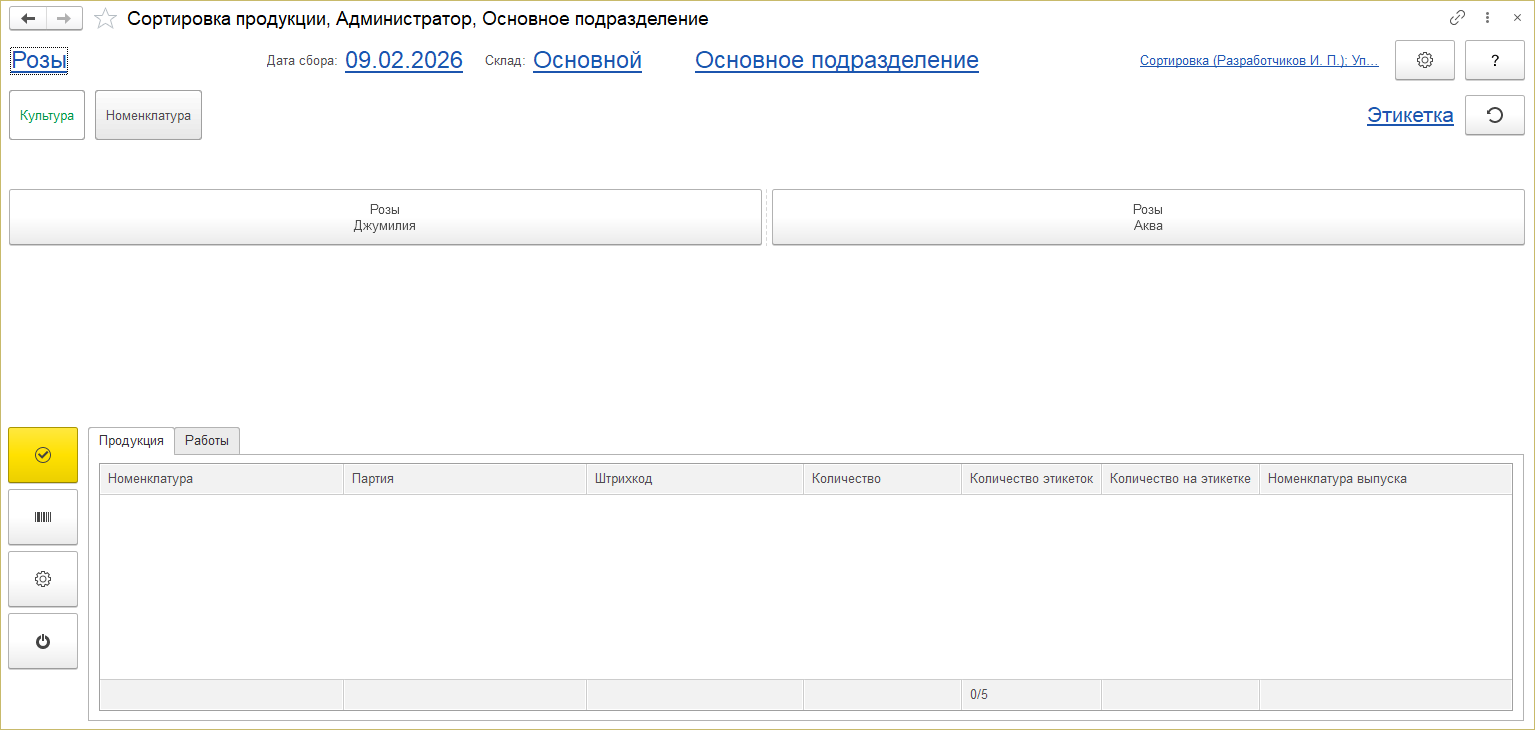Open the gear settings in the top-right header
This screenshot has height=730, width=1535.
(x=1425, y=60)
